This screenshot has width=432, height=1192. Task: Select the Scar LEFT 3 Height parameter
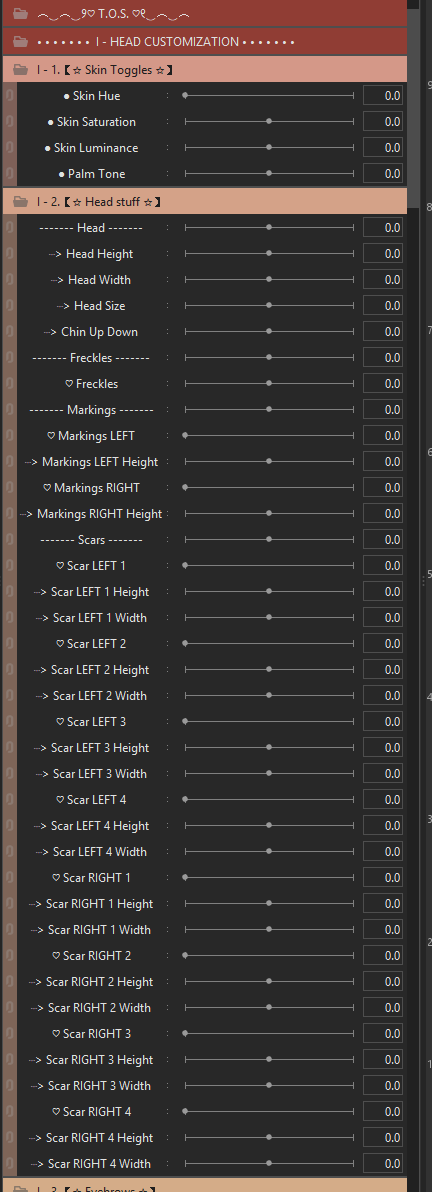(x=91, y=747)
